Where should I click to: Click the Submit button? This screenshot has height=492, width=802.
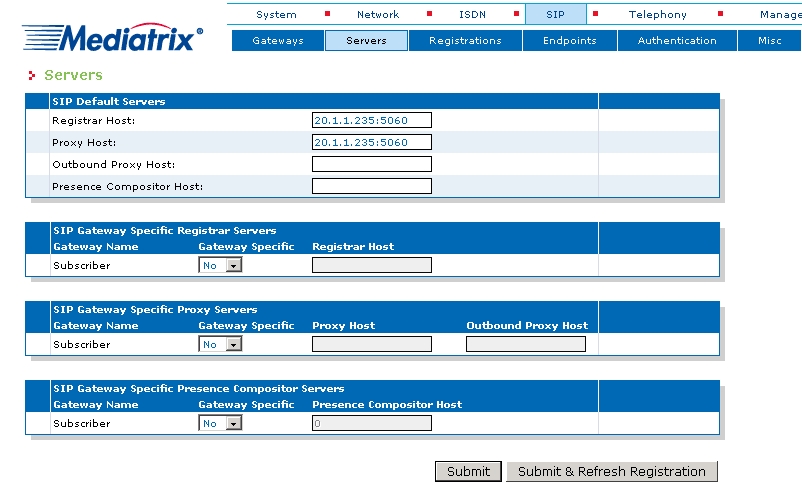pos(468,471)
